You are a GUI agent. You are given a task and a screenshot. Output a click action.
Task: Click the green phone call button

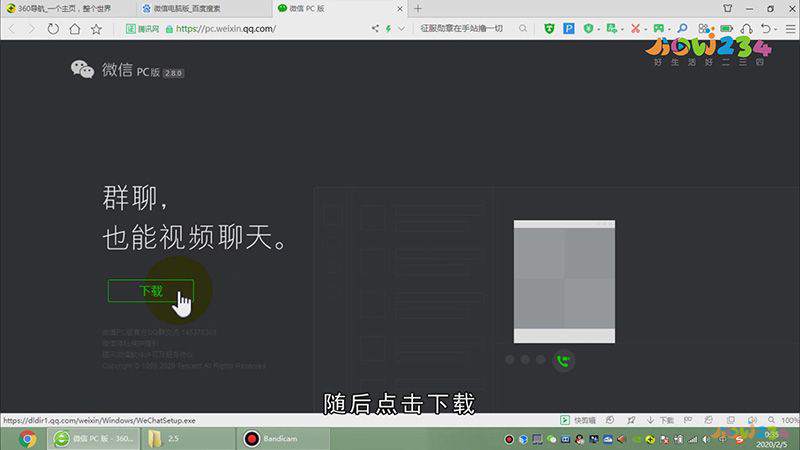tap(563, 361)
